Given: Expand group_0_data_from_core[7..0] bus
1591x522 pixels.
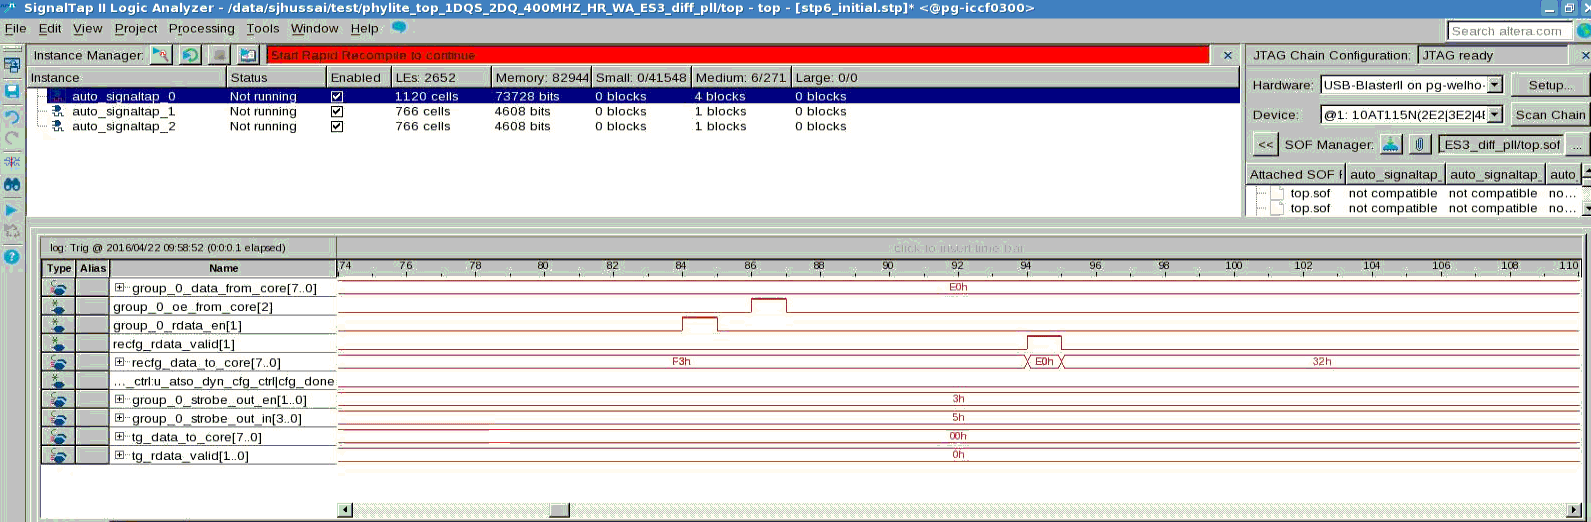Looking at the screenshot, I should pyautogui.click(x=119, y=288).
